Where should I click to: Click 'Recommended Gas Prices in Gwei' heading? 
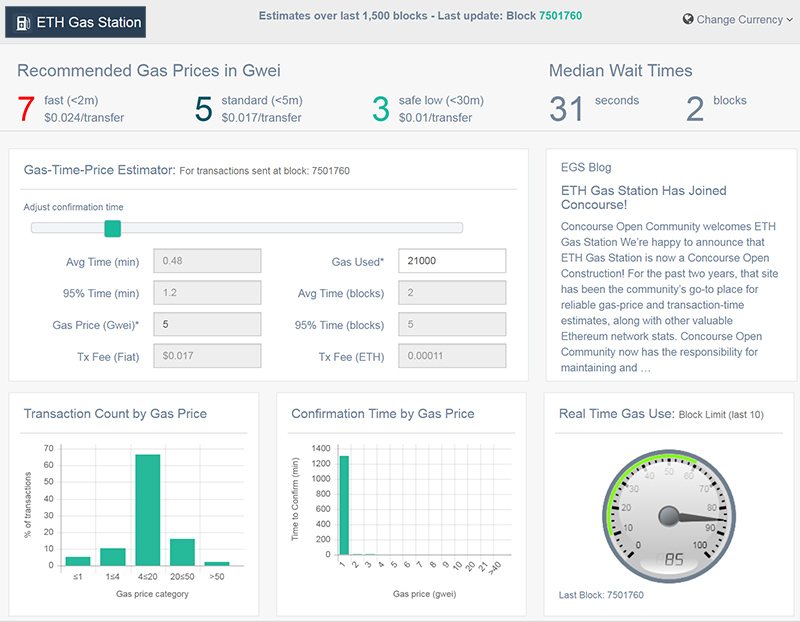point(149,70)
